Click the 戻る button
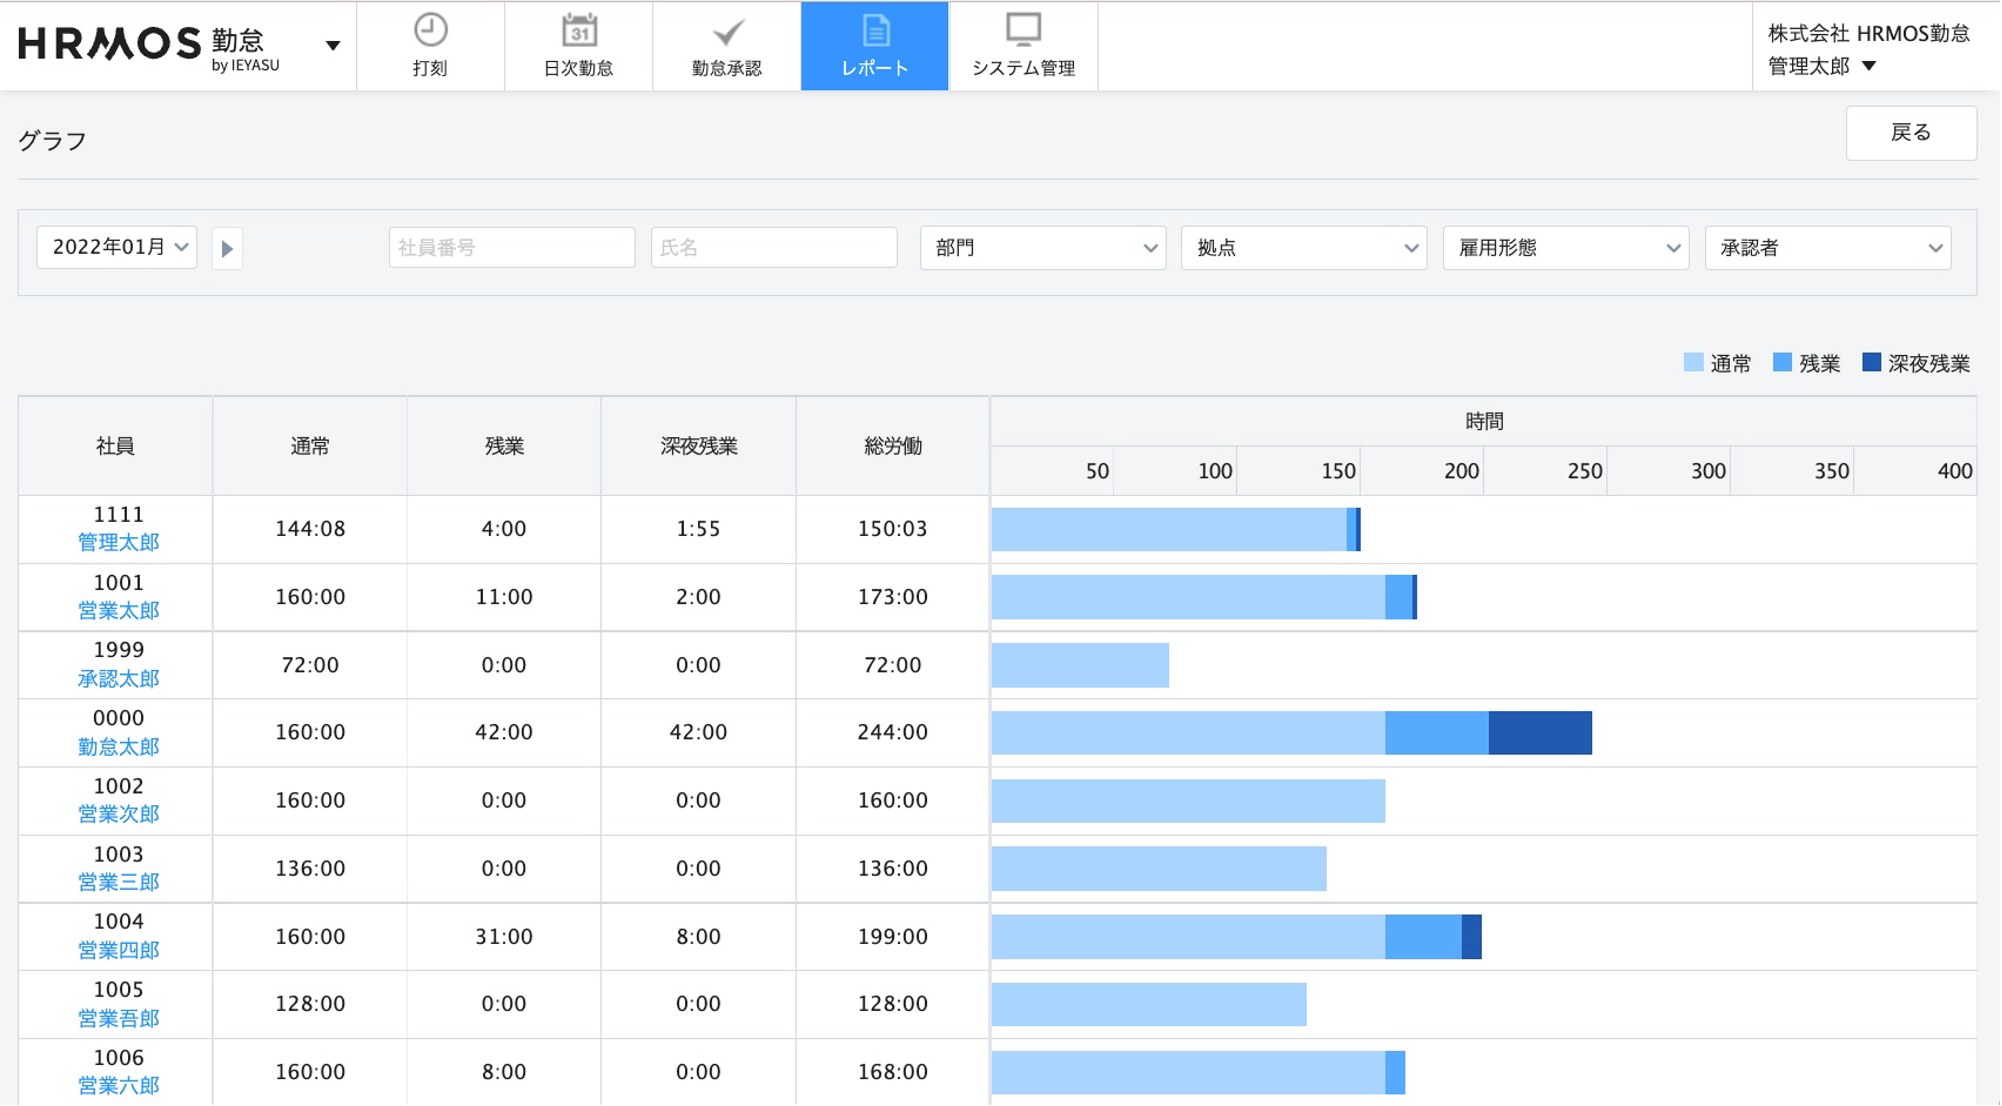 click(1910, 133)
